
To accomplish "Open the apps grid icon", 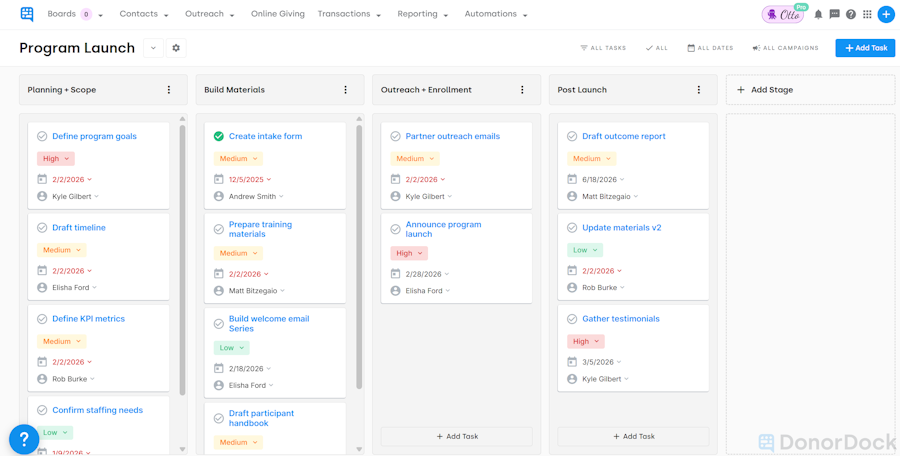I will click(867, 15).
